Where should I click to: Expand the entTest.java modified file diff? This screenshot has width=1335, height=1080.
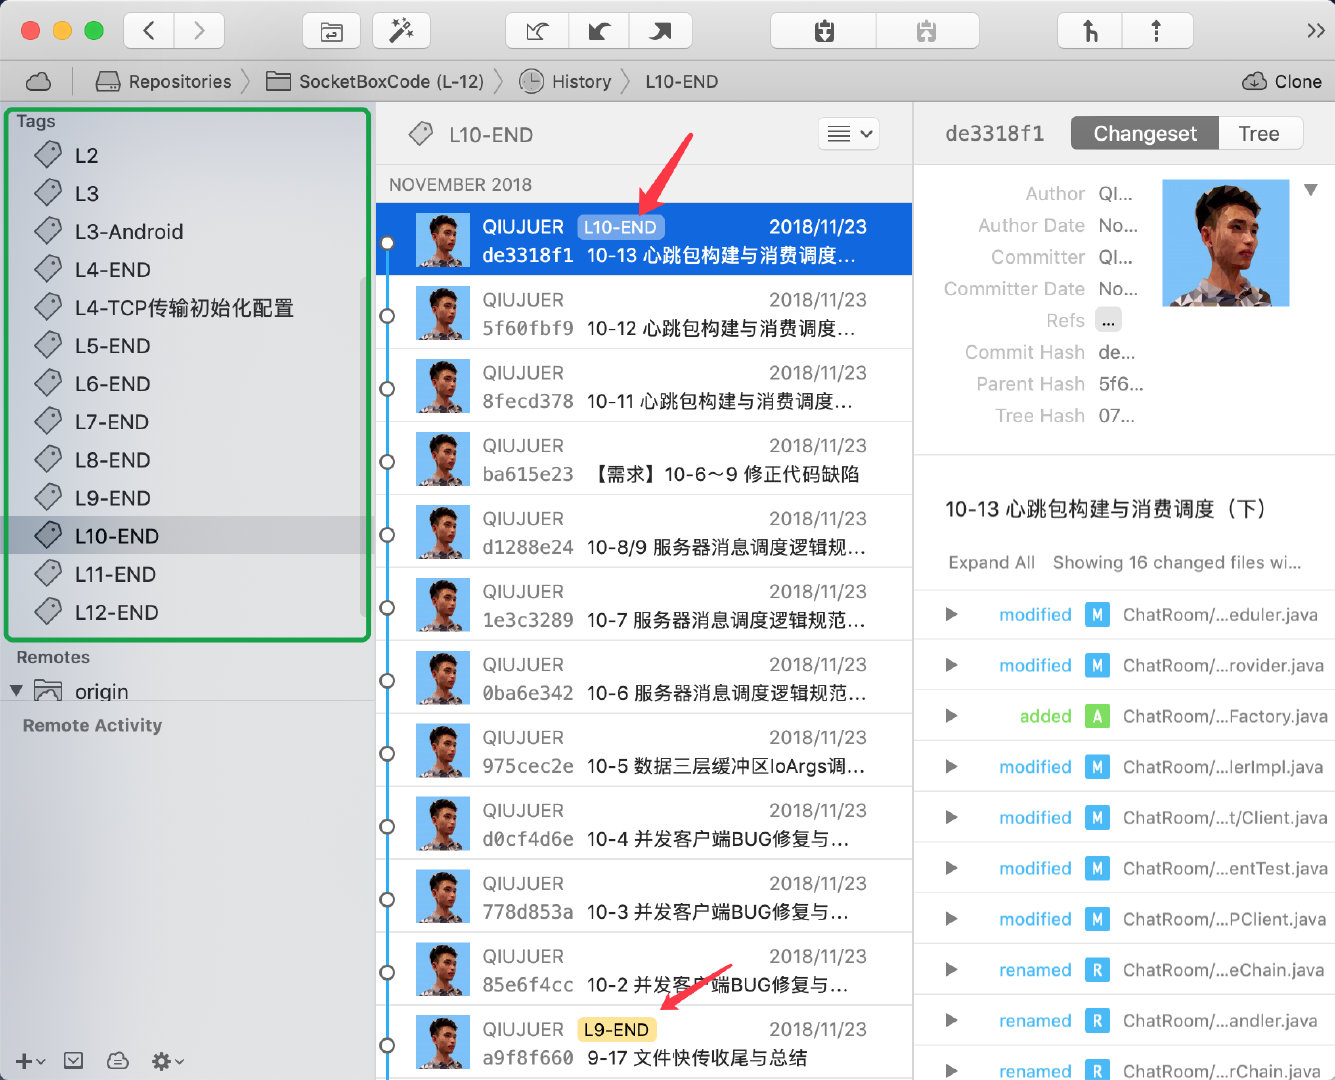(951, 868)
